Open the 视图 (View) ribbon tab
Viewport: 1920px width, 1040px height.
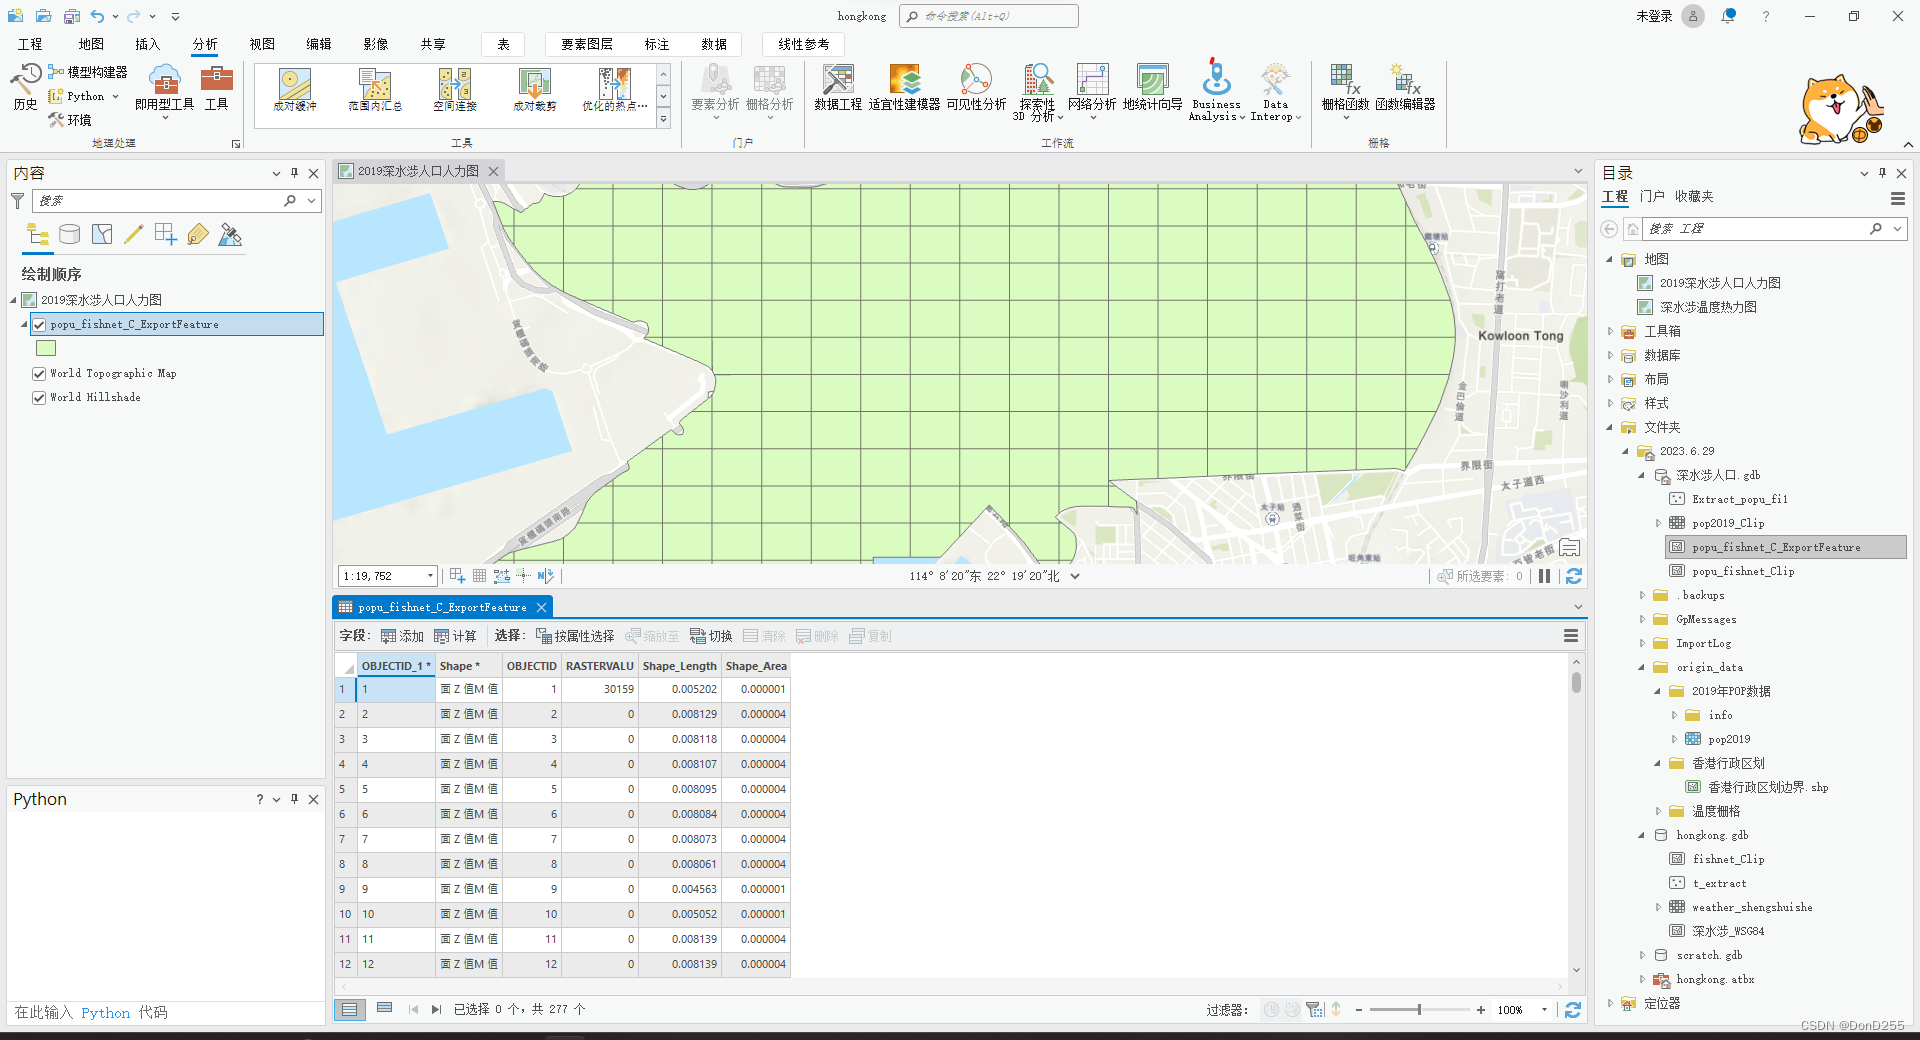(262, 44)
